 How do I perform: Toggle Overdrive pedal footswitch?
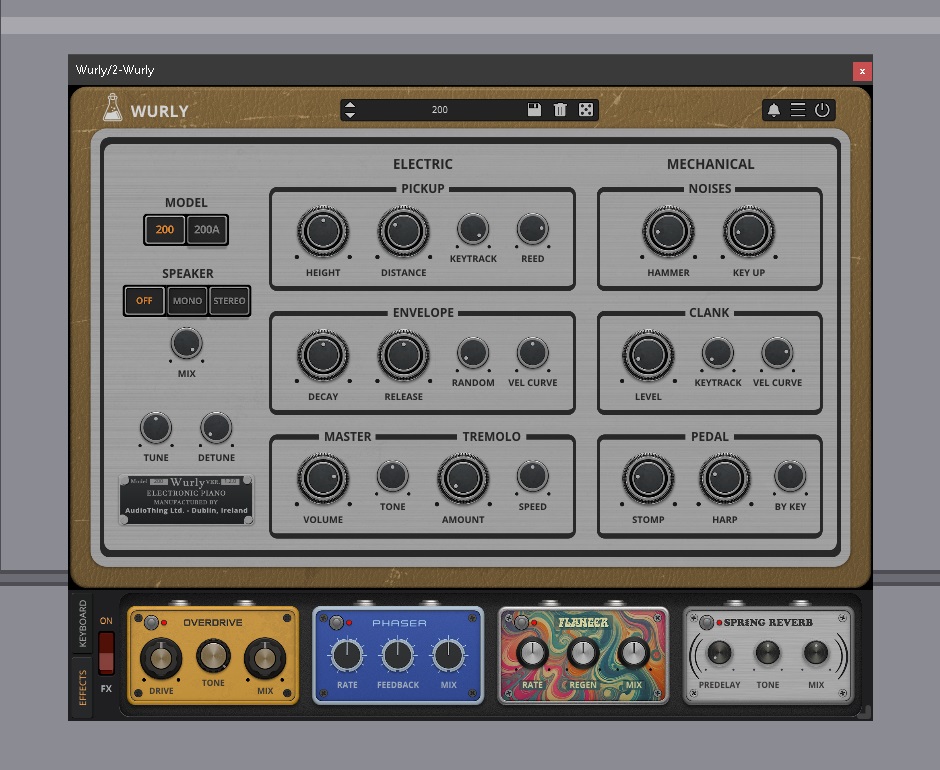[152, 622]
